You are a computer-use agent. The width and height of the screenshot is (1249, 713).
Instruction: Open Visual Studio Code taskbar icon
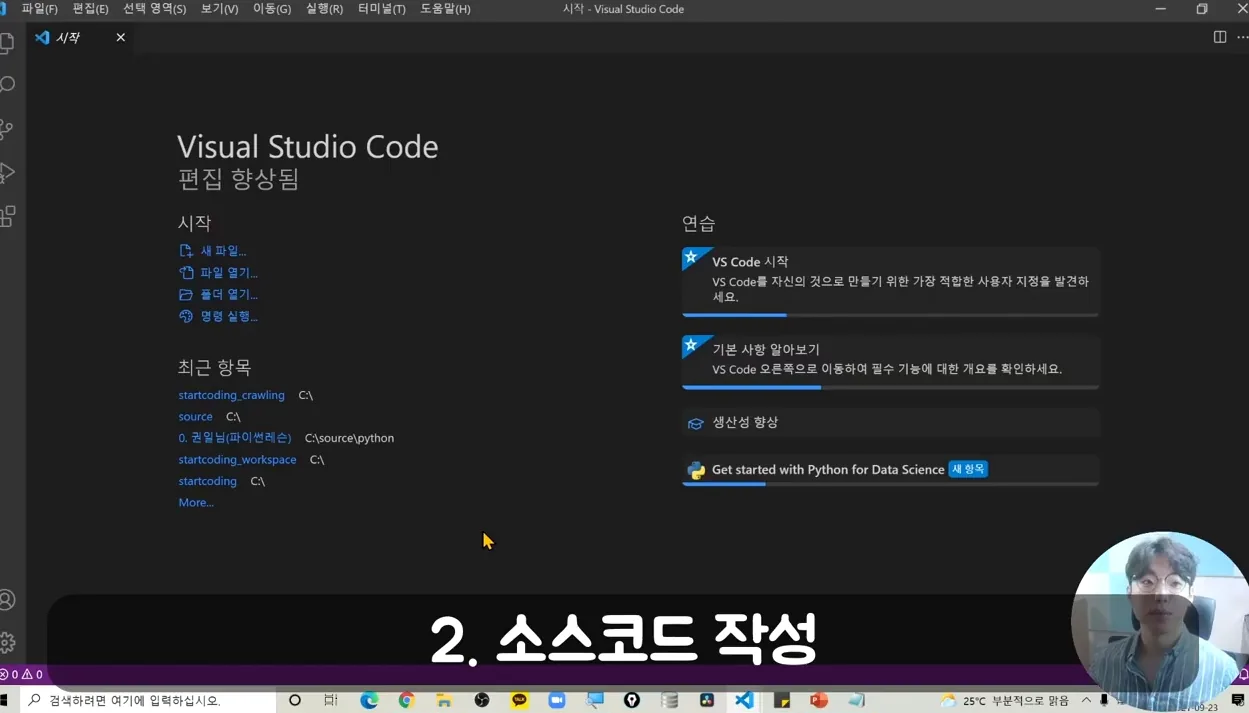(x=744, y=700)
